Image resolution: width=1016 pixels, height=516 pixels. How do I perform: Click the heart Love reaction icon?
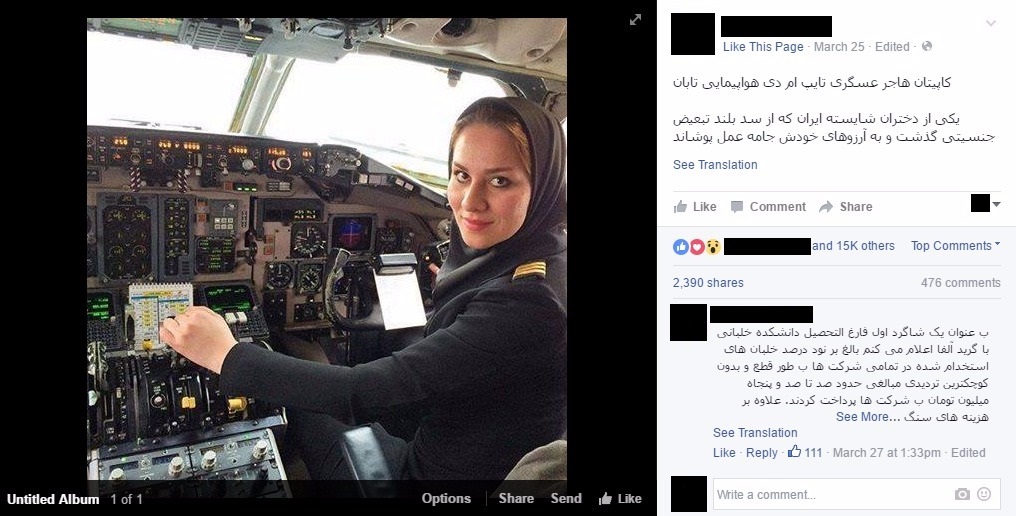pyautogui.click(x=697, y=246)
